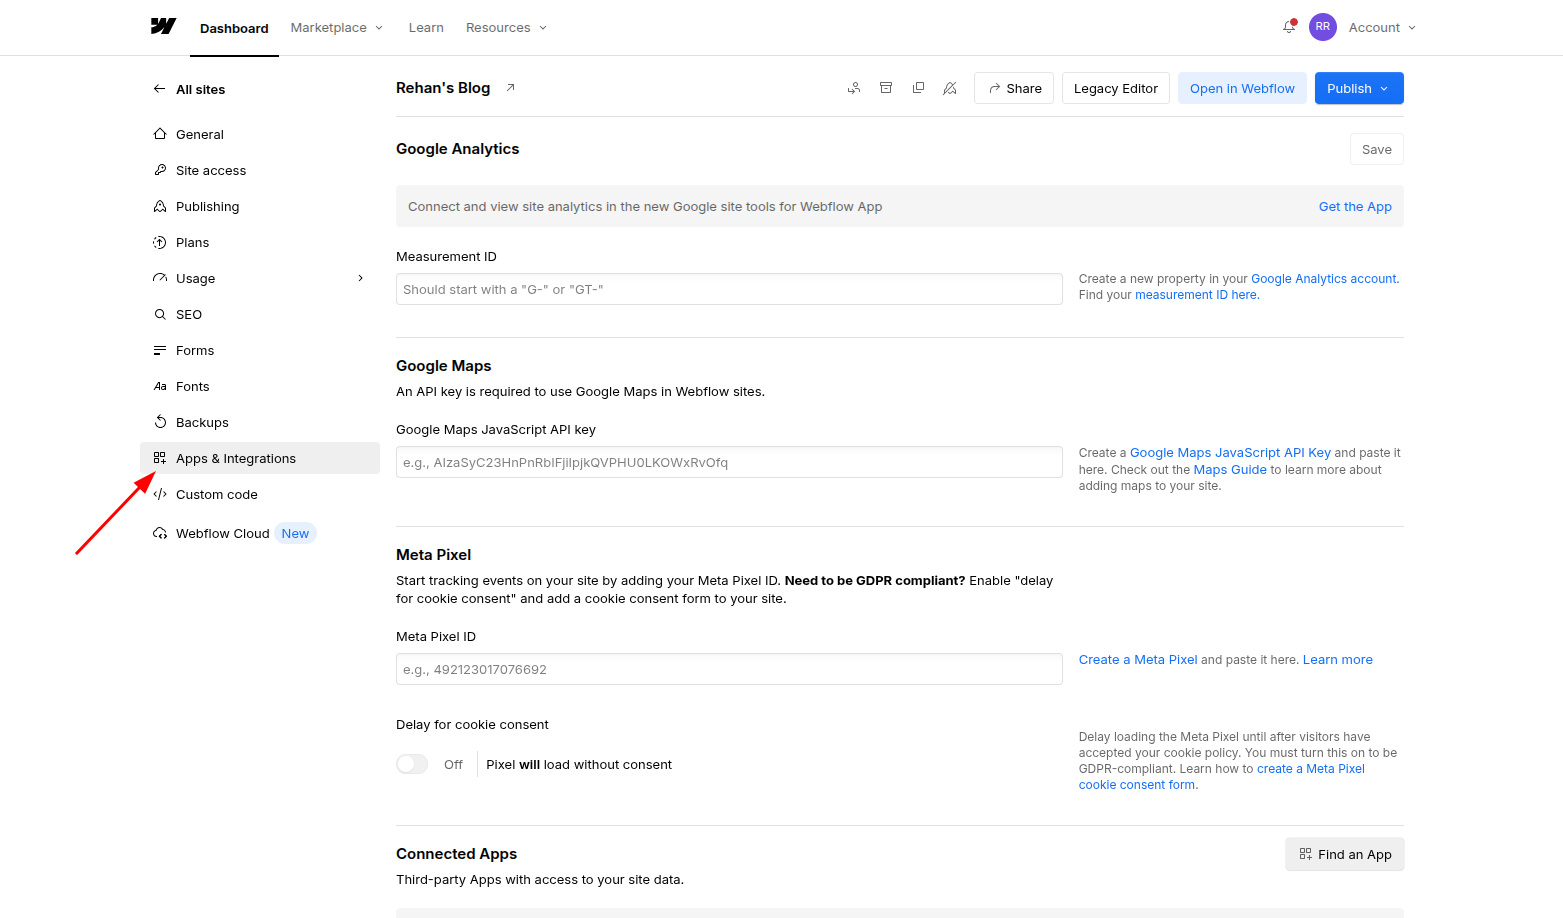Click the transfer site icon
The height and width of the screenshot is (918, 1563).
854,88
